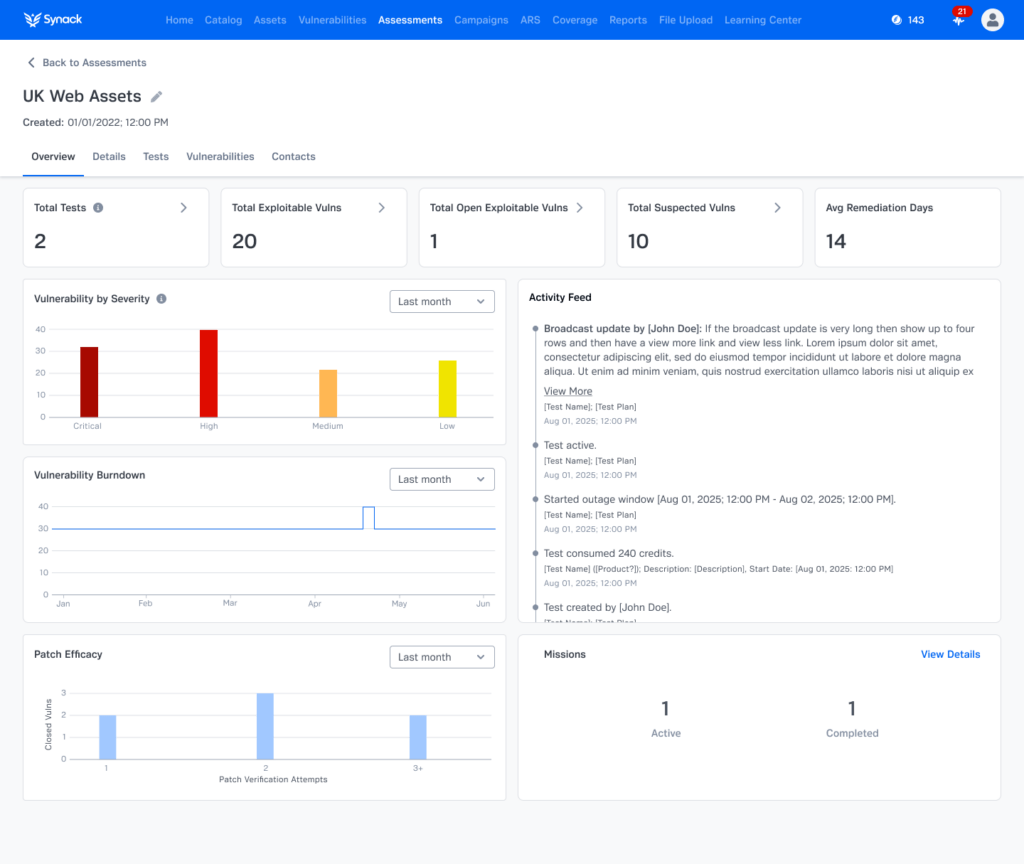The width and height of the screenshot is (1024, 864).
Task: Click the Total Tests info icon
Action: (x=98, y=208)
